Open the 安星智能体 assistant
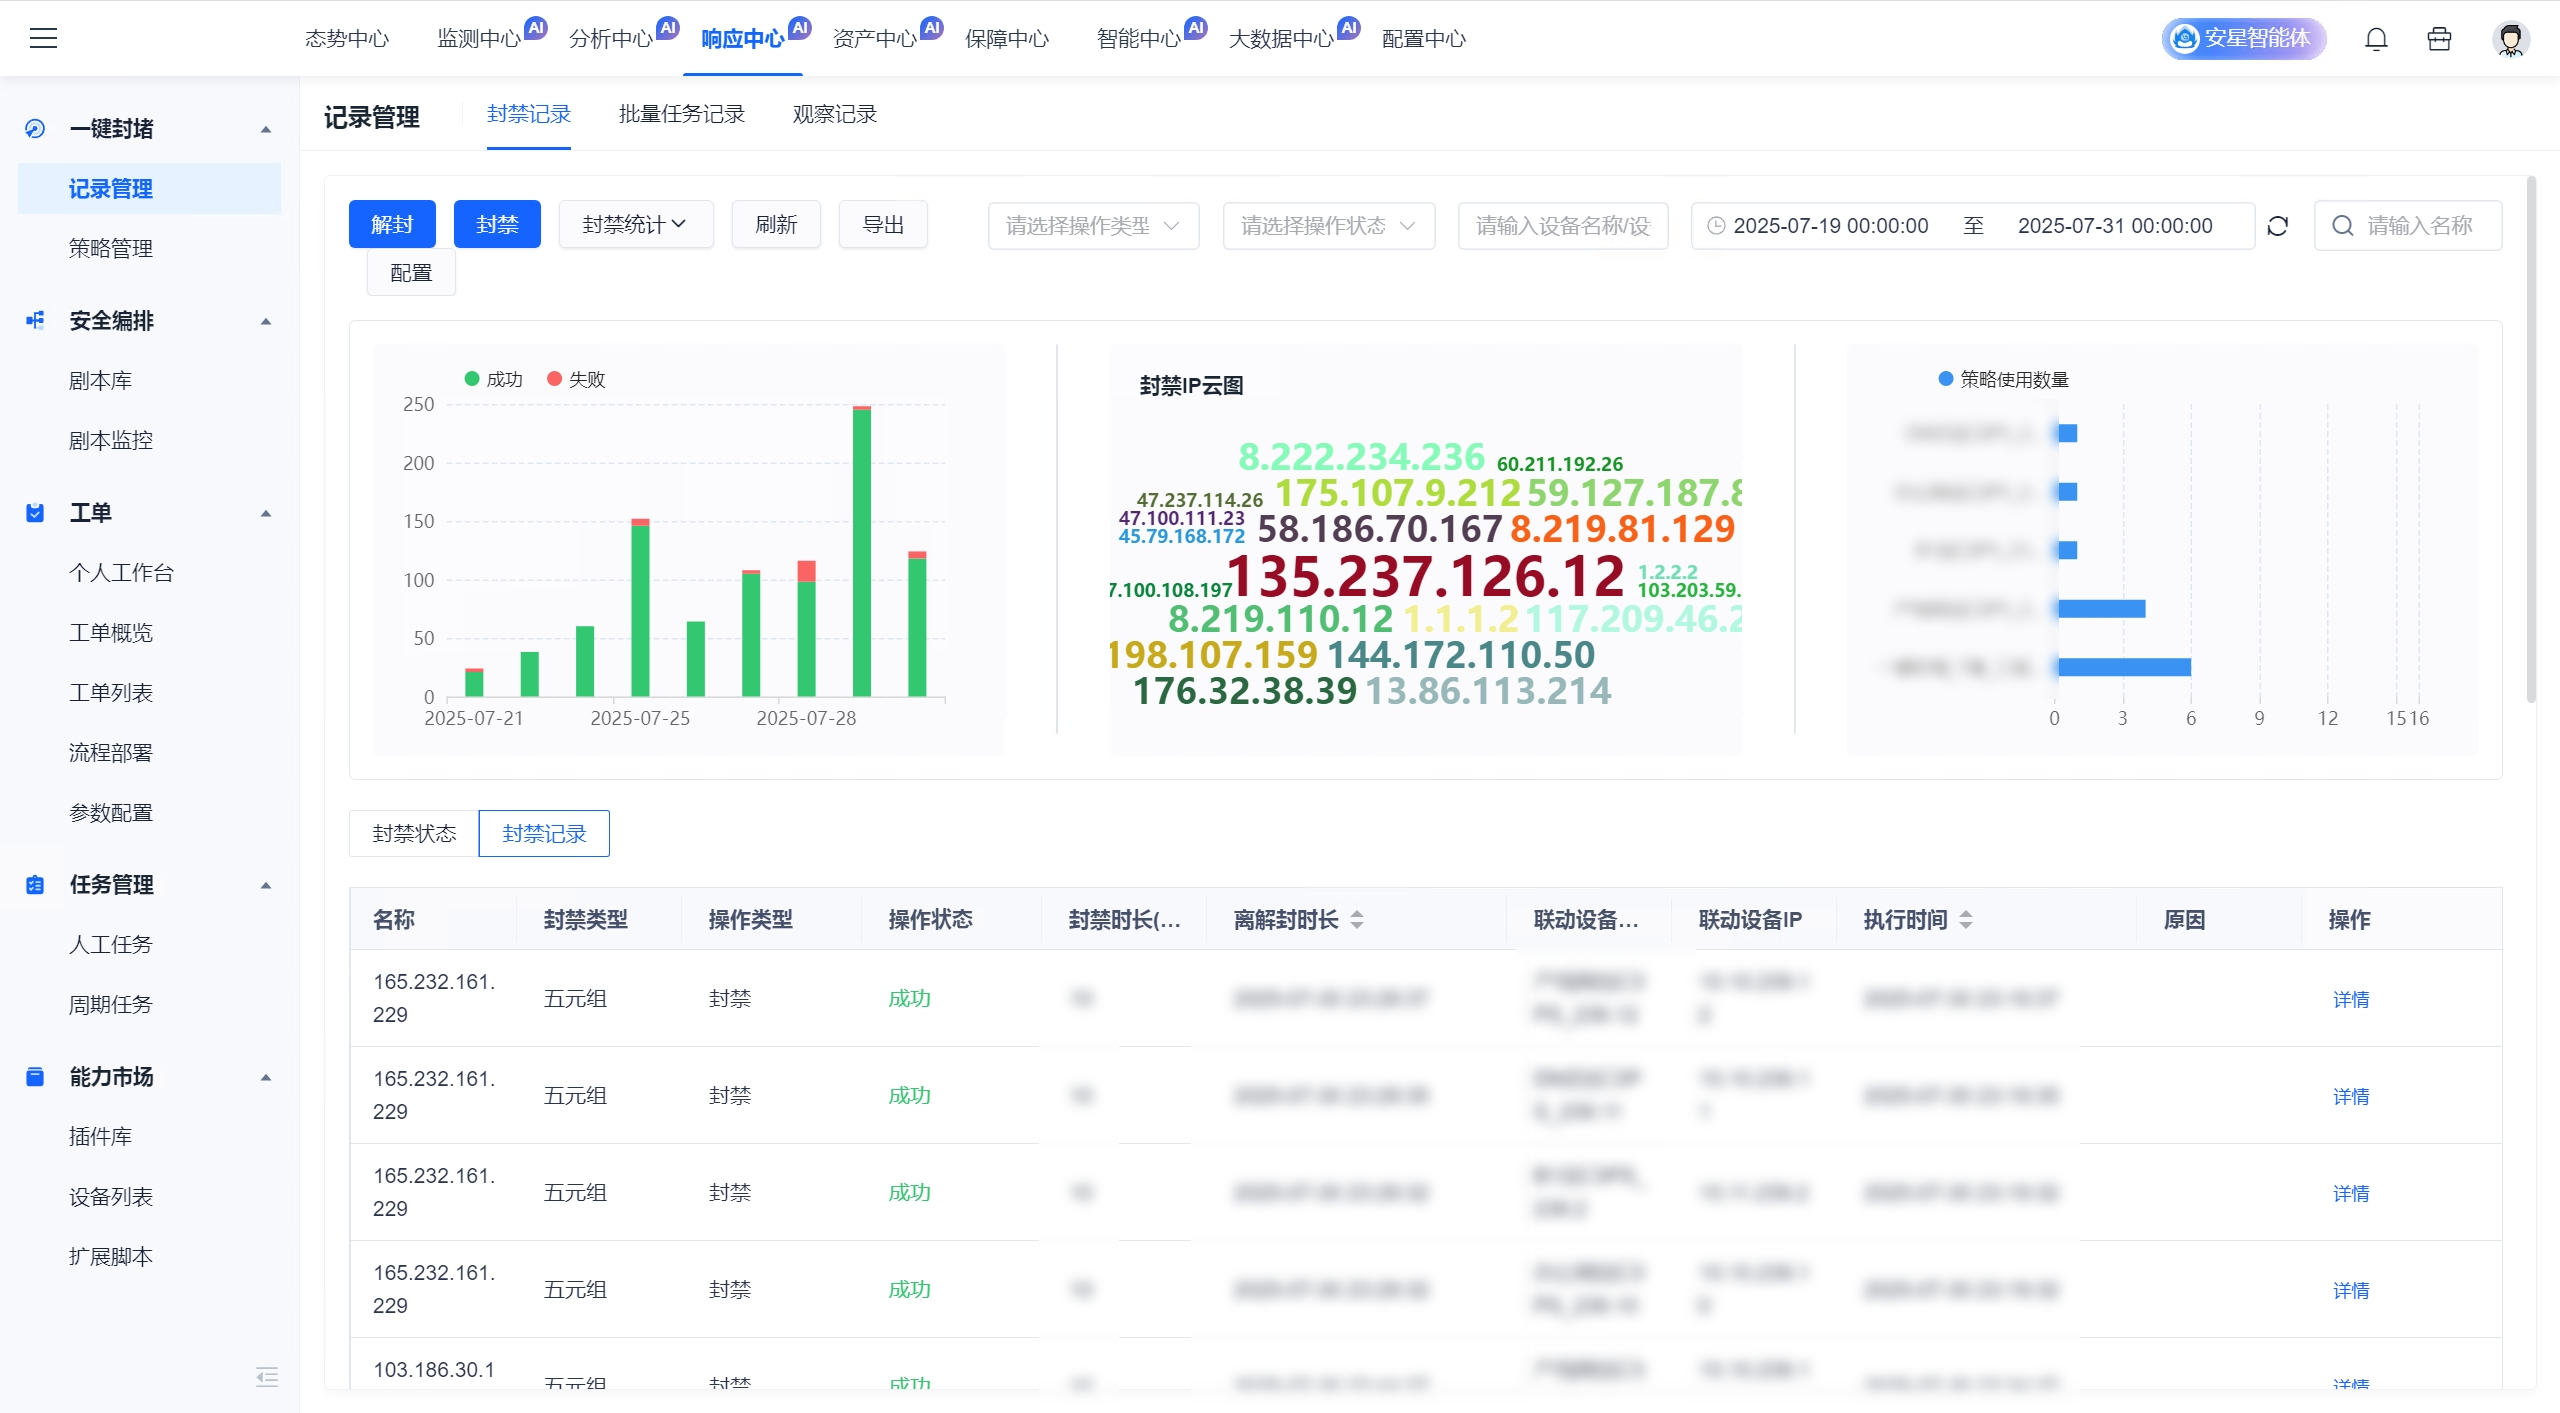Image resolution: width=2560 pixels, height=1413 pixels. (2243, 39)
